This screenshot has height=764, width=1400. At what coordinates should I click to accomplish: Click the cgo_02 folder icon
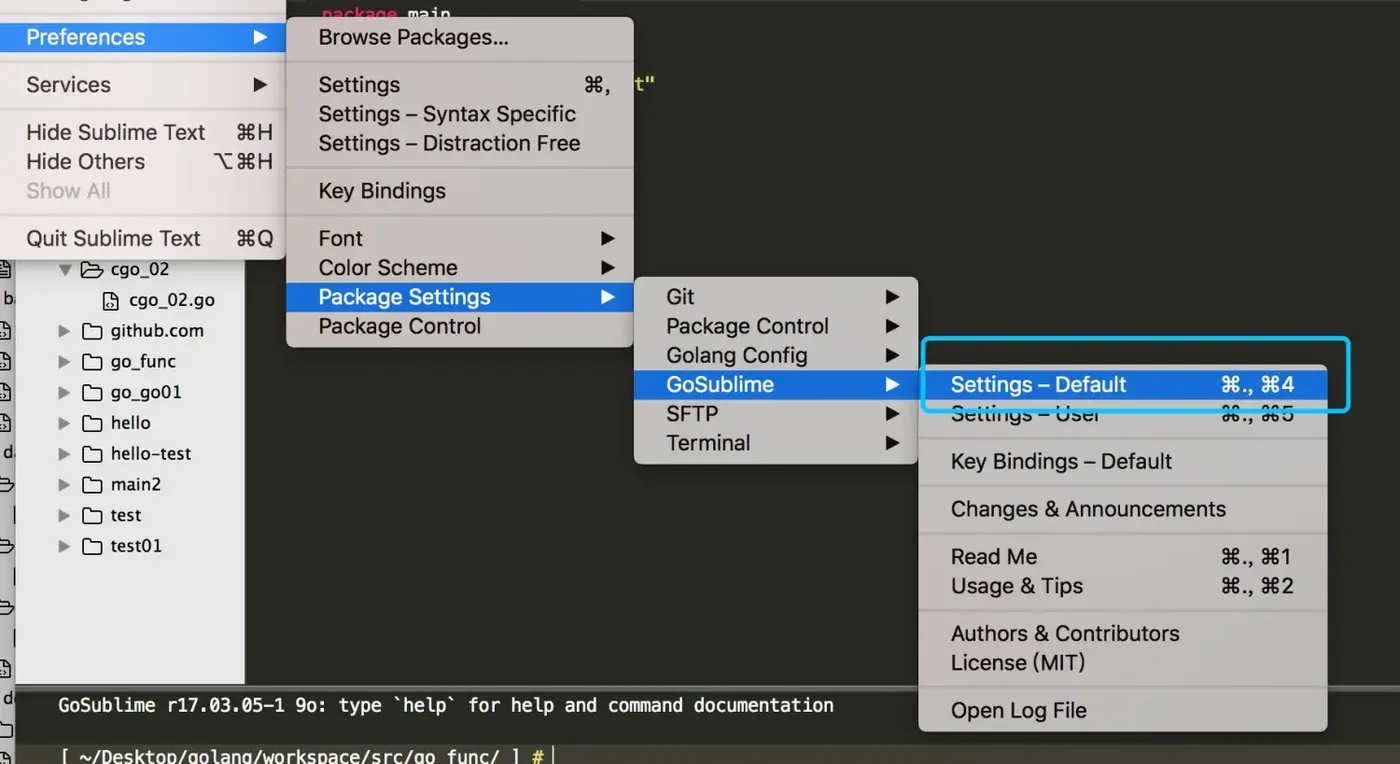coord(92,269)
